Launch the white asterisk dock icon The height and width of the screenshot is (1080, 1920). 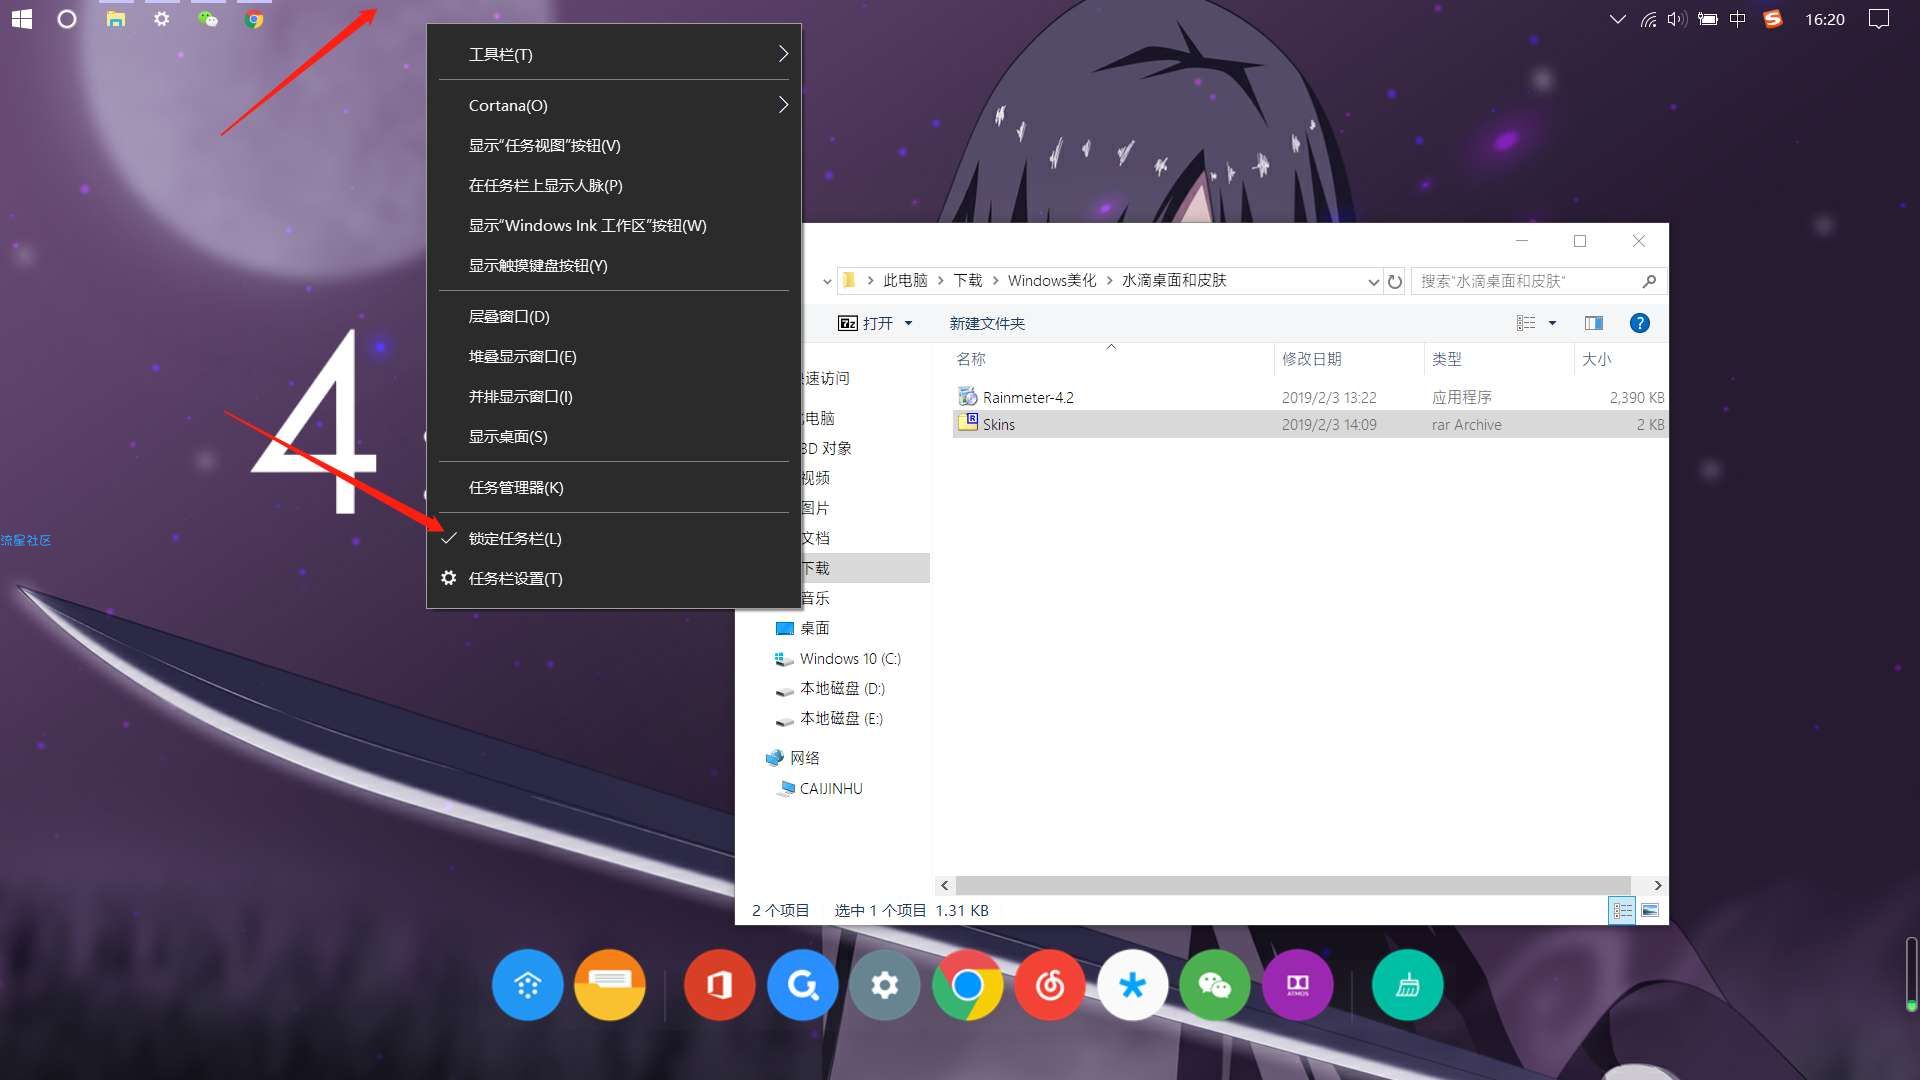tap(1132, 985)
